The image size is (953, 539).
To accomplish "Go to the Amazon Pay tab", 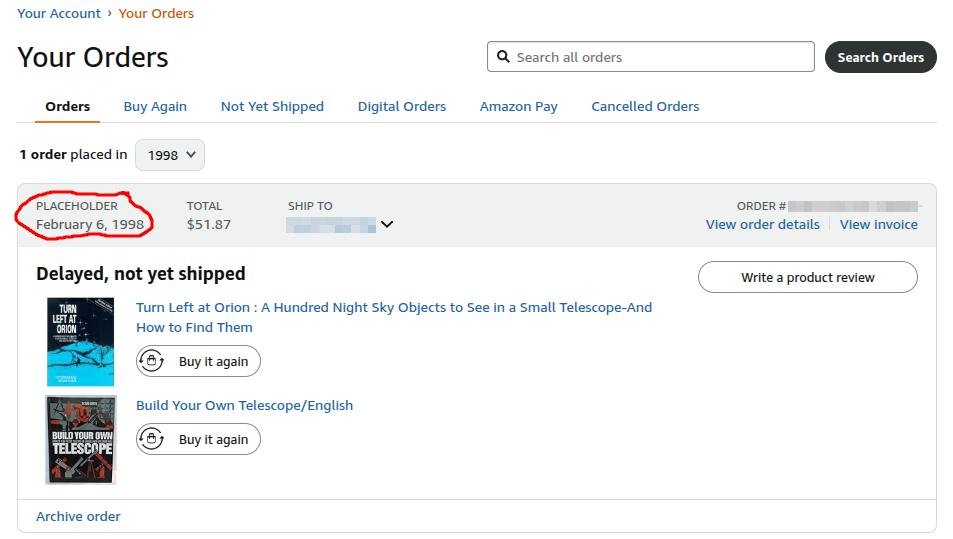I will point(518,106).
